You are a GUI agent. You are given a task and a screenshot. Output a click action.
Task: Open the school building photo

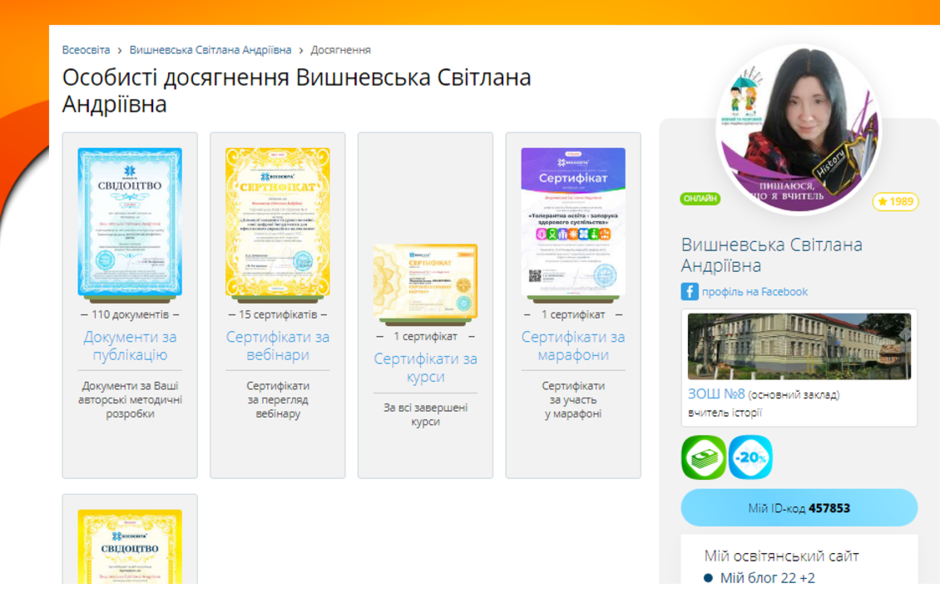pos(799,346)
